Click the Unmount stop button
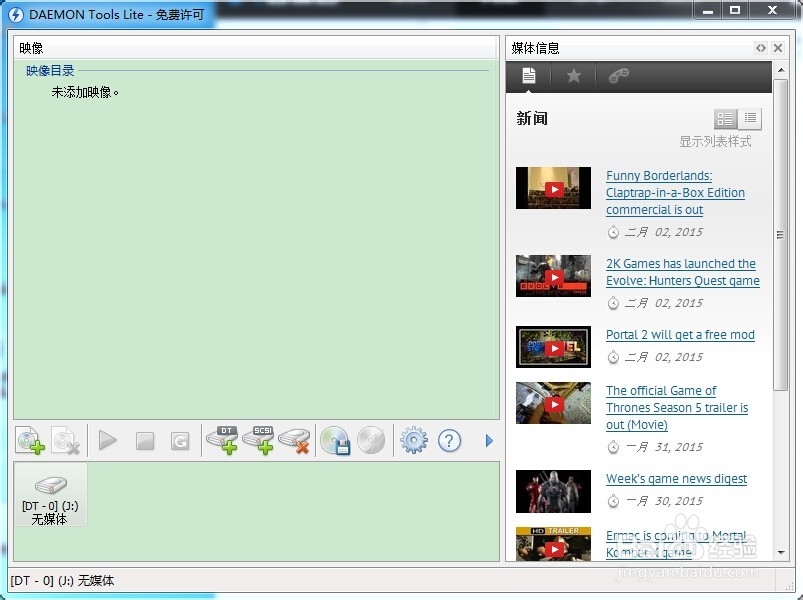Screen dimensions: 803x600 coord(145,441)
